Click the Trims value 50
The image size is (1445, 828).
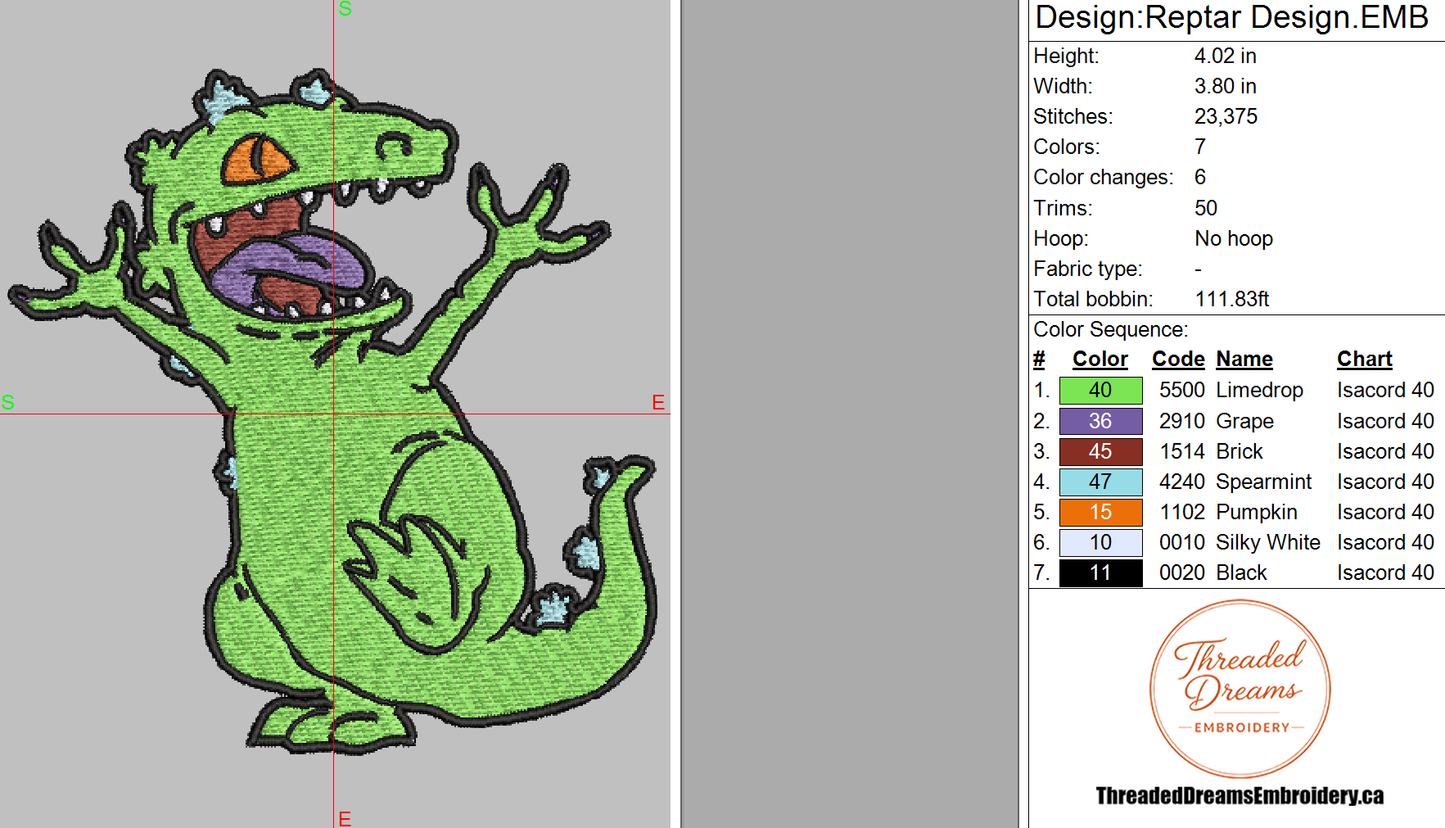pyautogui.click(x=1206, y=208)
